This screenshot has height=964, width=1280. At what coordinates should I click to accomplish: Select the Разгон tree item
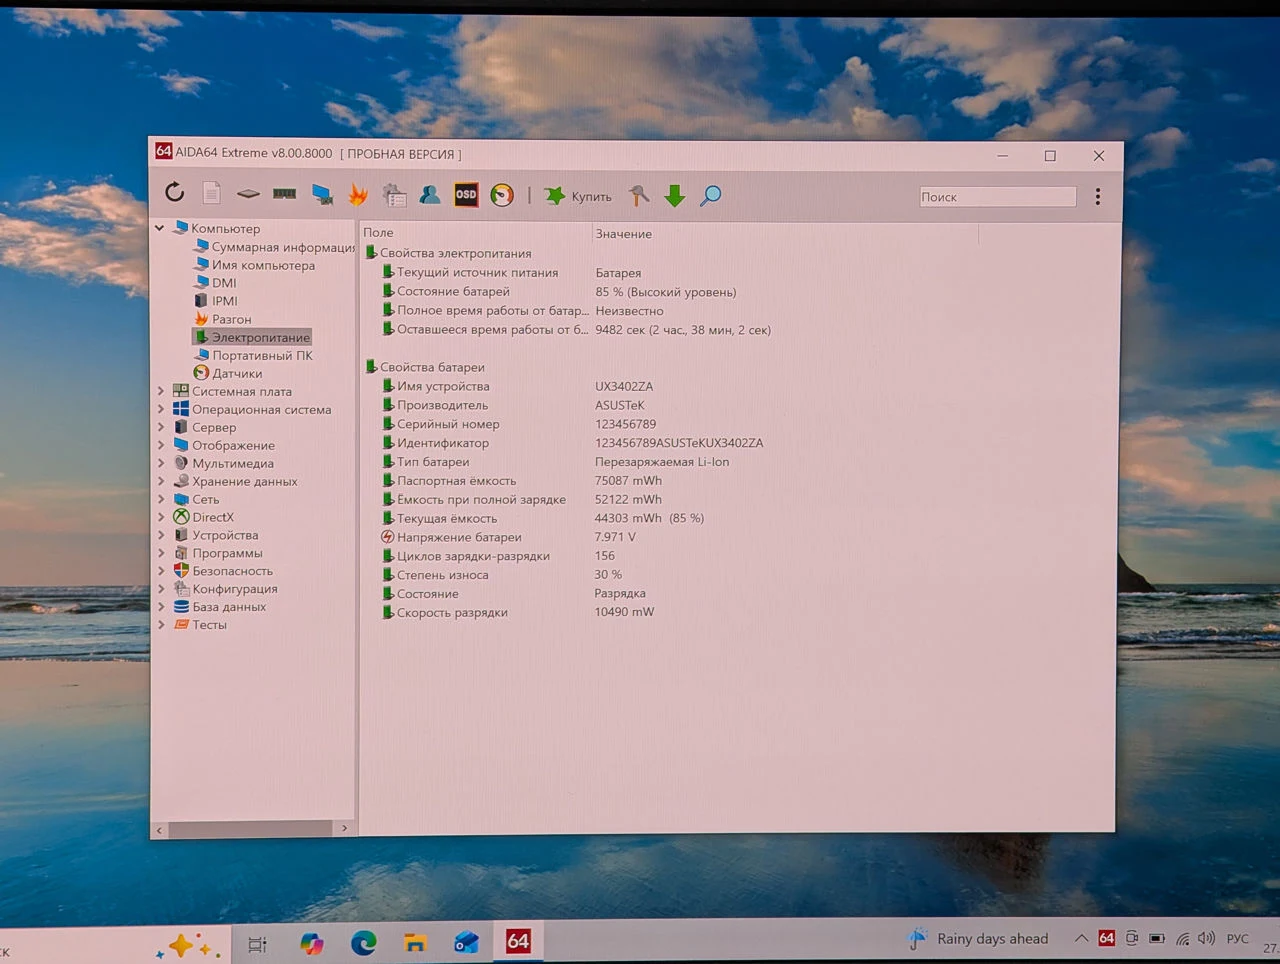coord(222,319)
